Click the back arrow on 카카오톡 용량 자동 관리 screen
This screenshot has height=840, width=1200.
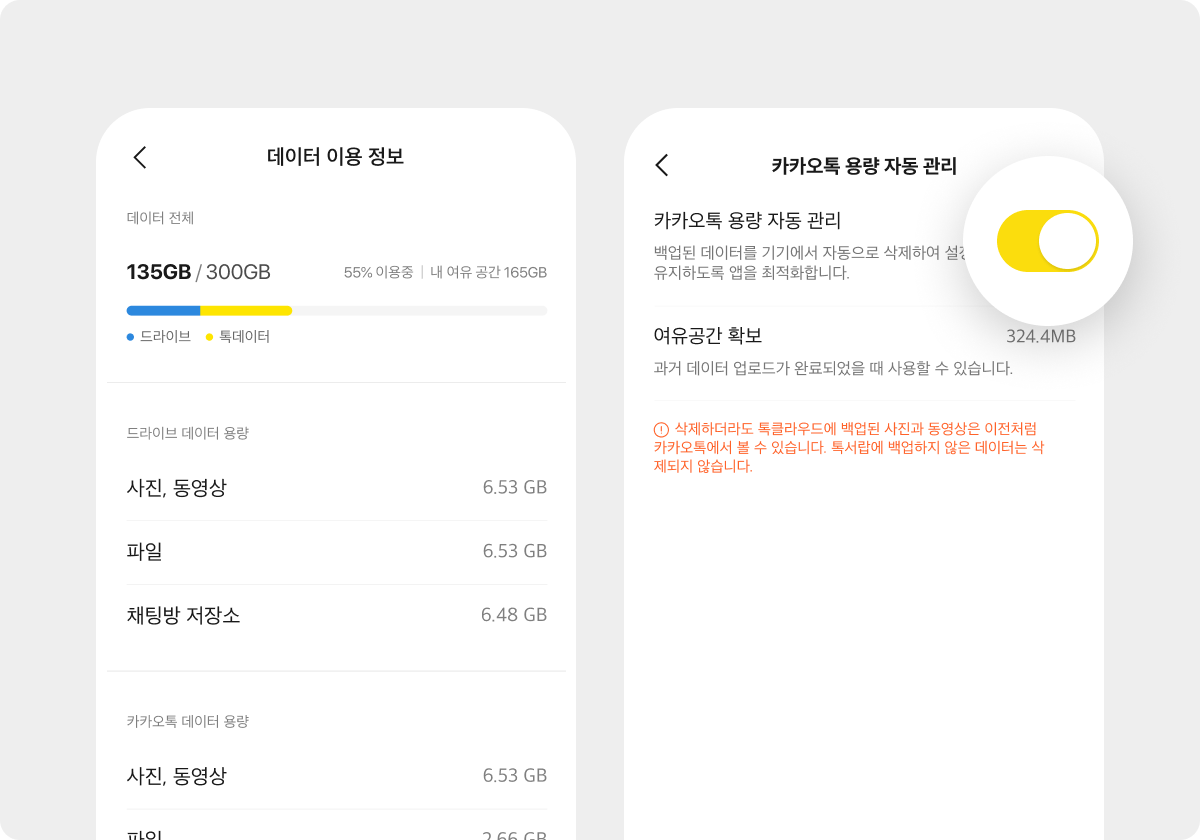pos(662,166)
